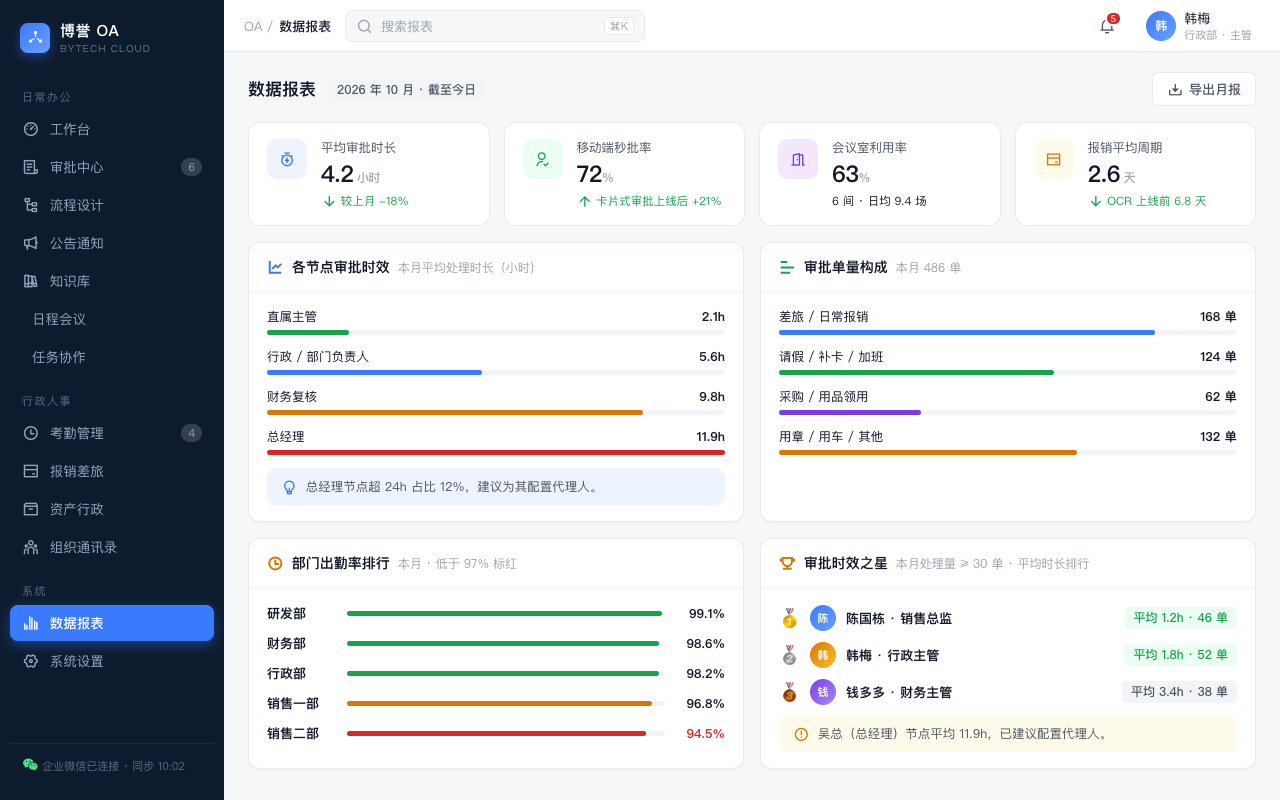The width and height of the screenshot is (1280, 800).
Task: Click the bronze medal beside 钱多多
Action: (x=789, y=692)
